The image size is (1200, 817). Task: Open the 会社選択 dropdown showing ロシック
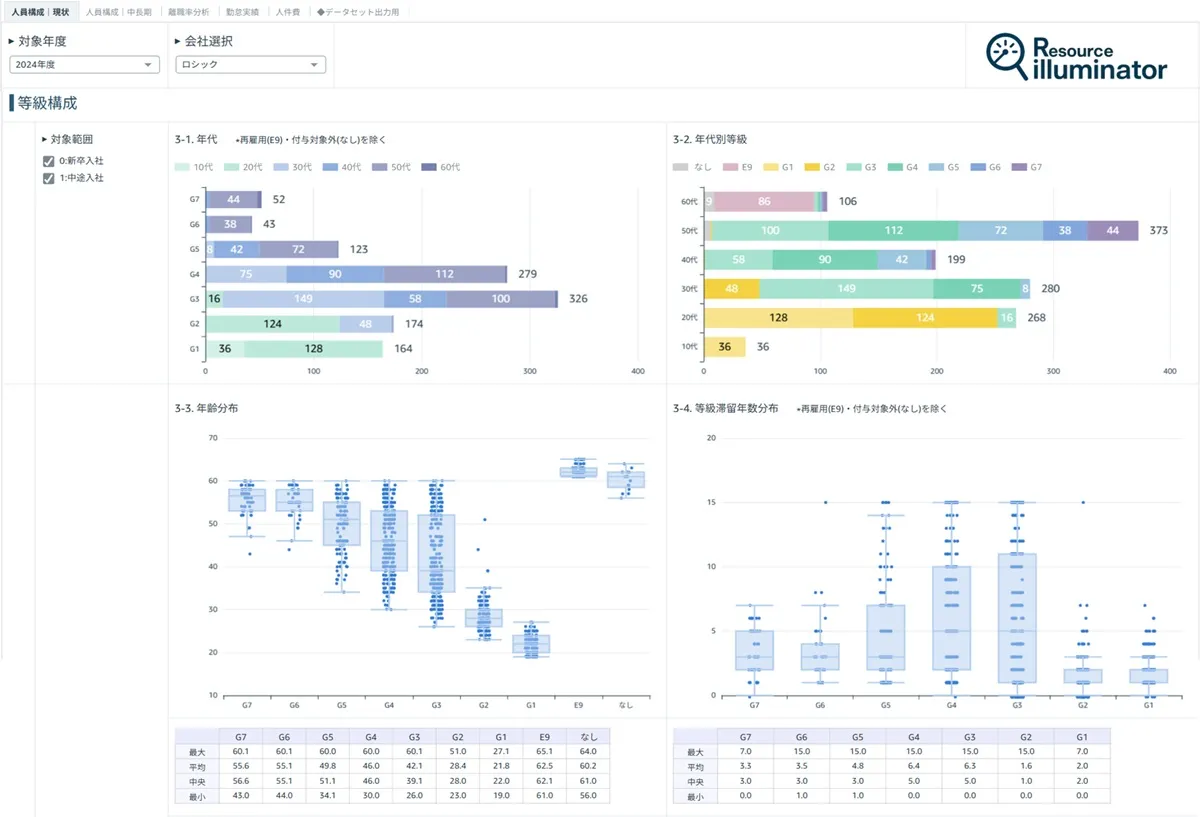[250, 65]
